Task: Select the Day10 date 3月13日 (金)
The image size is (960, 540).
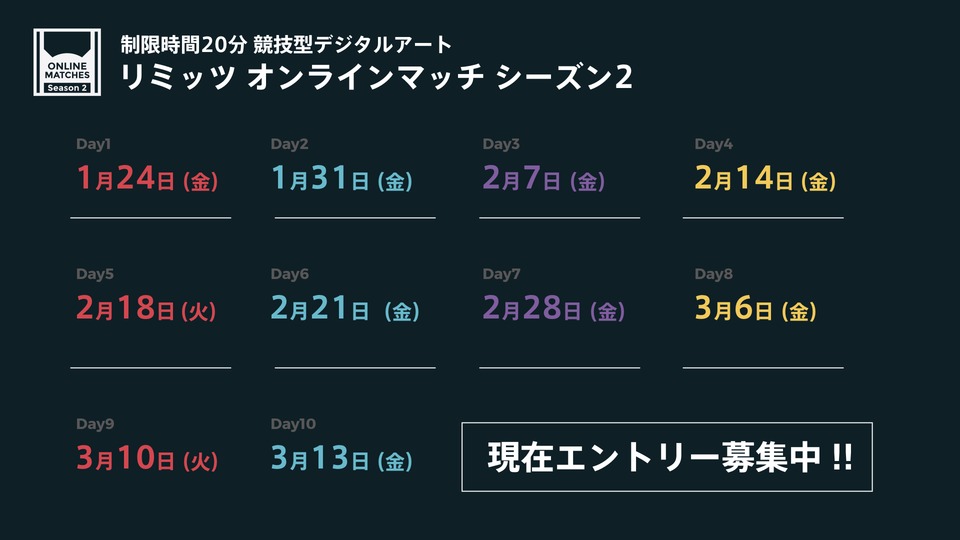Action: [x=342, y=458]
